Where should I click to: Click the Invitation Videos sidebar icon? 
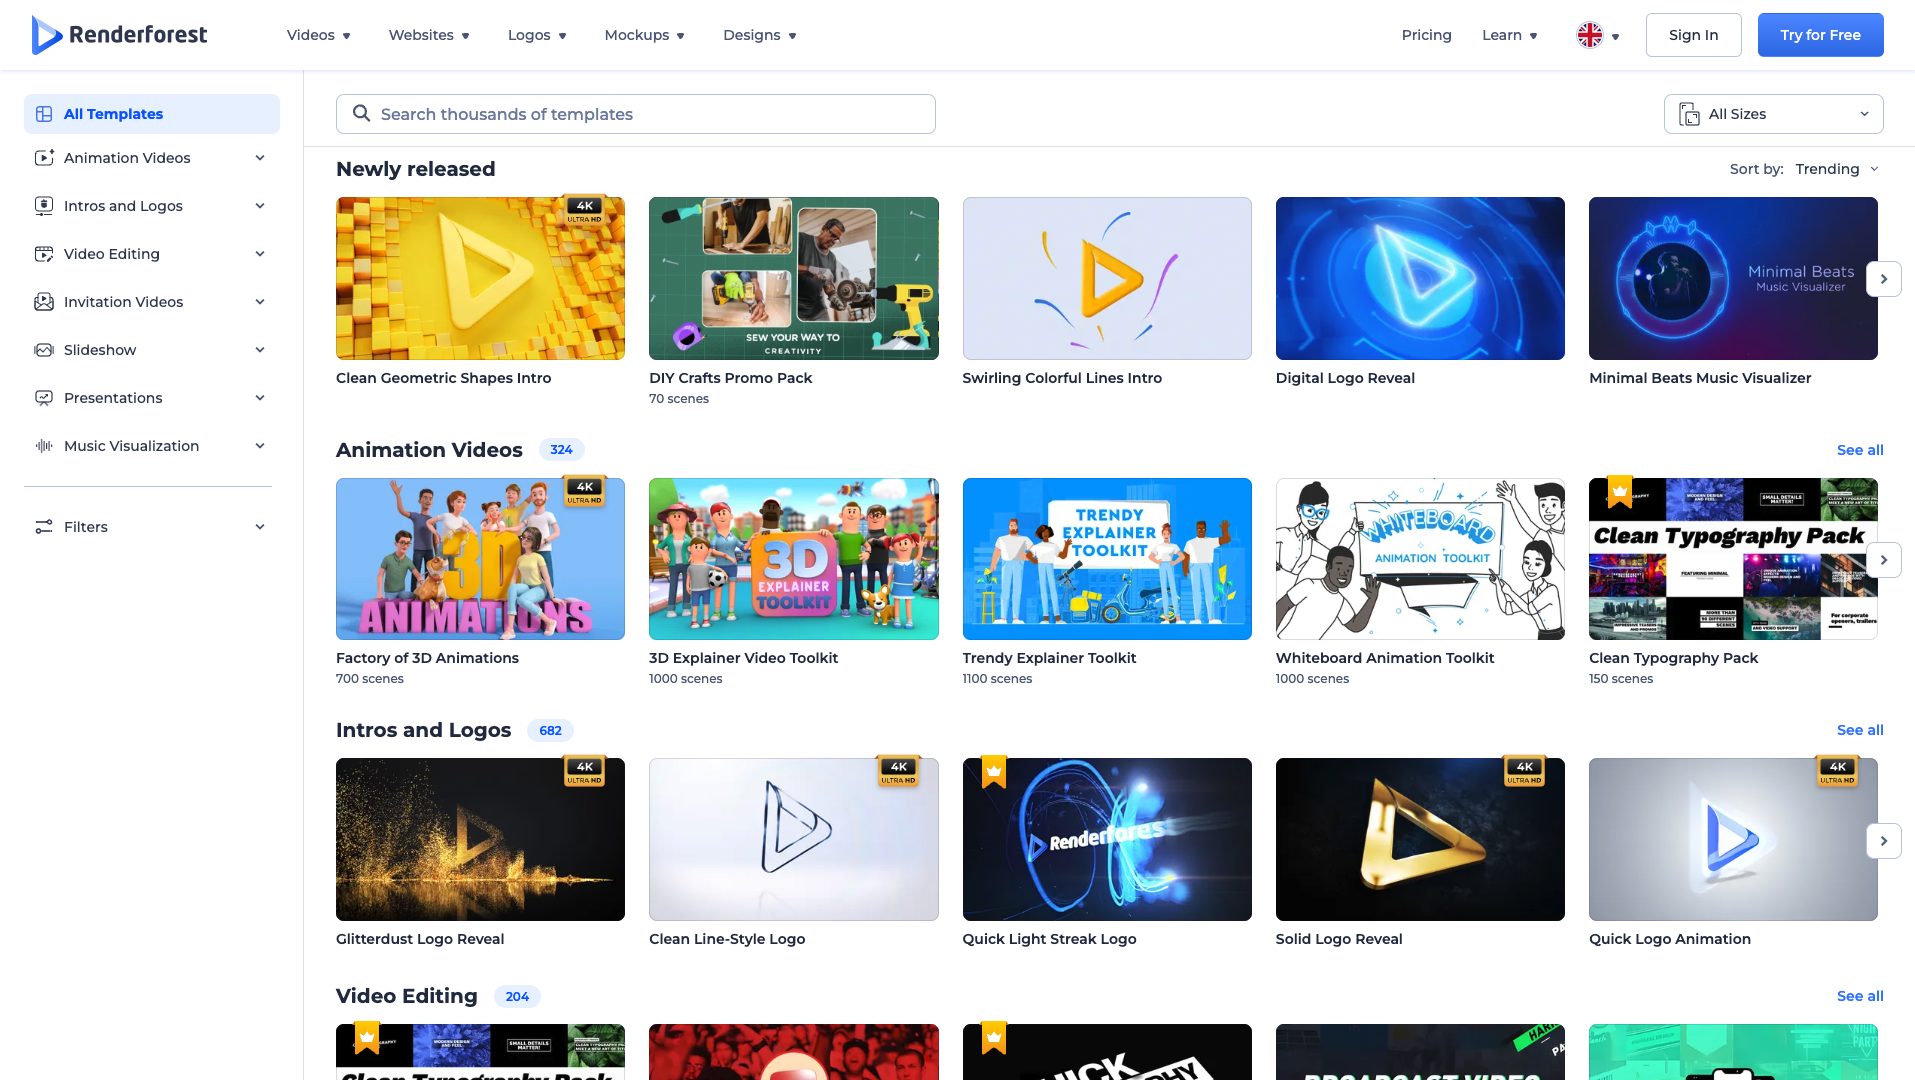44,302
